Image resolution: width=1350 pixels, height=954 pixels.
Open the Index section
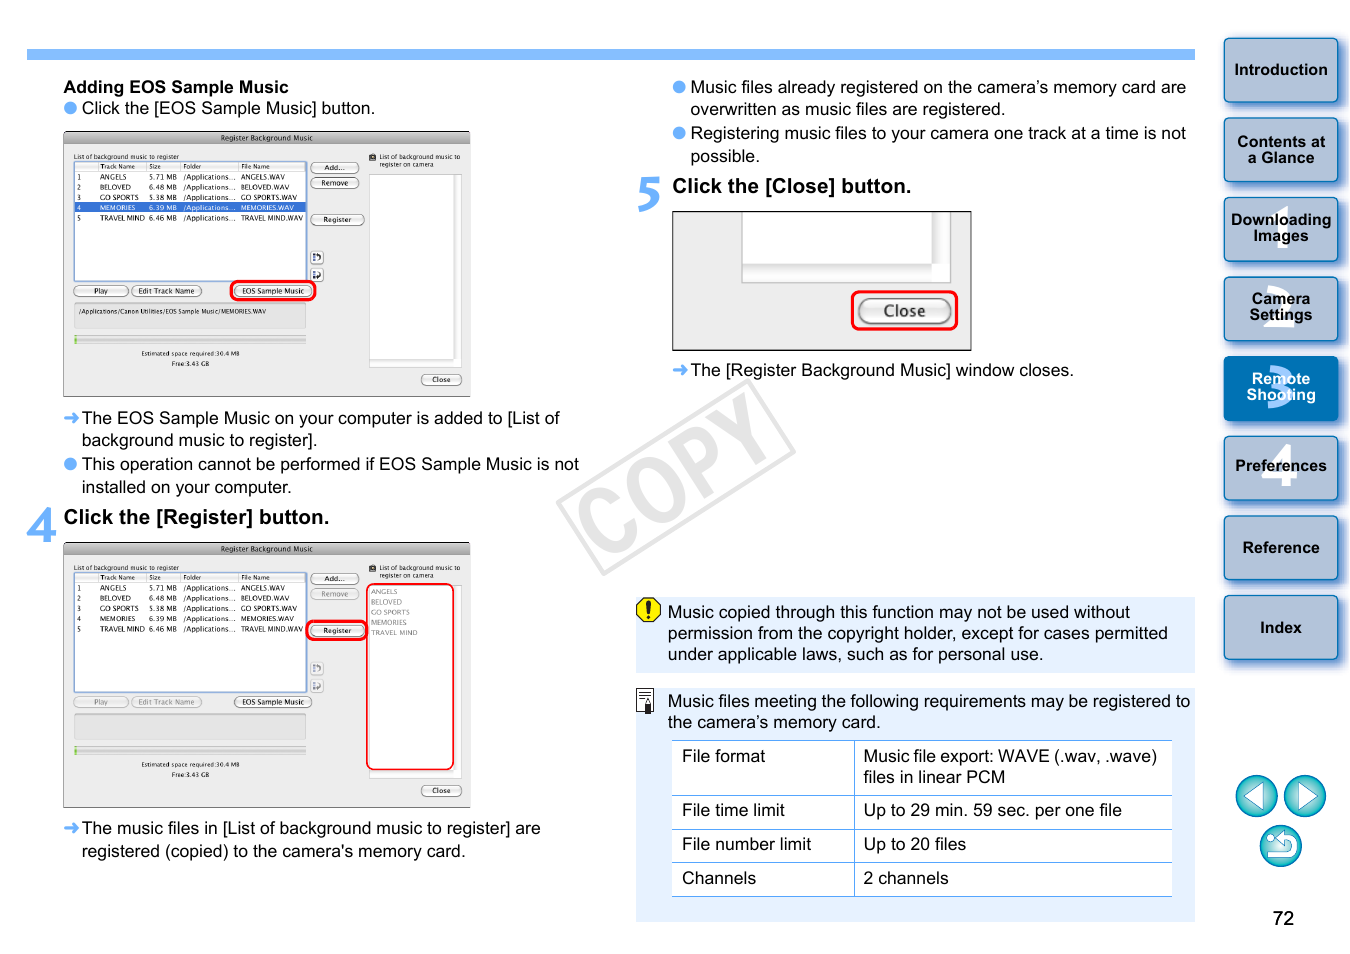[x=1280, y=627]
